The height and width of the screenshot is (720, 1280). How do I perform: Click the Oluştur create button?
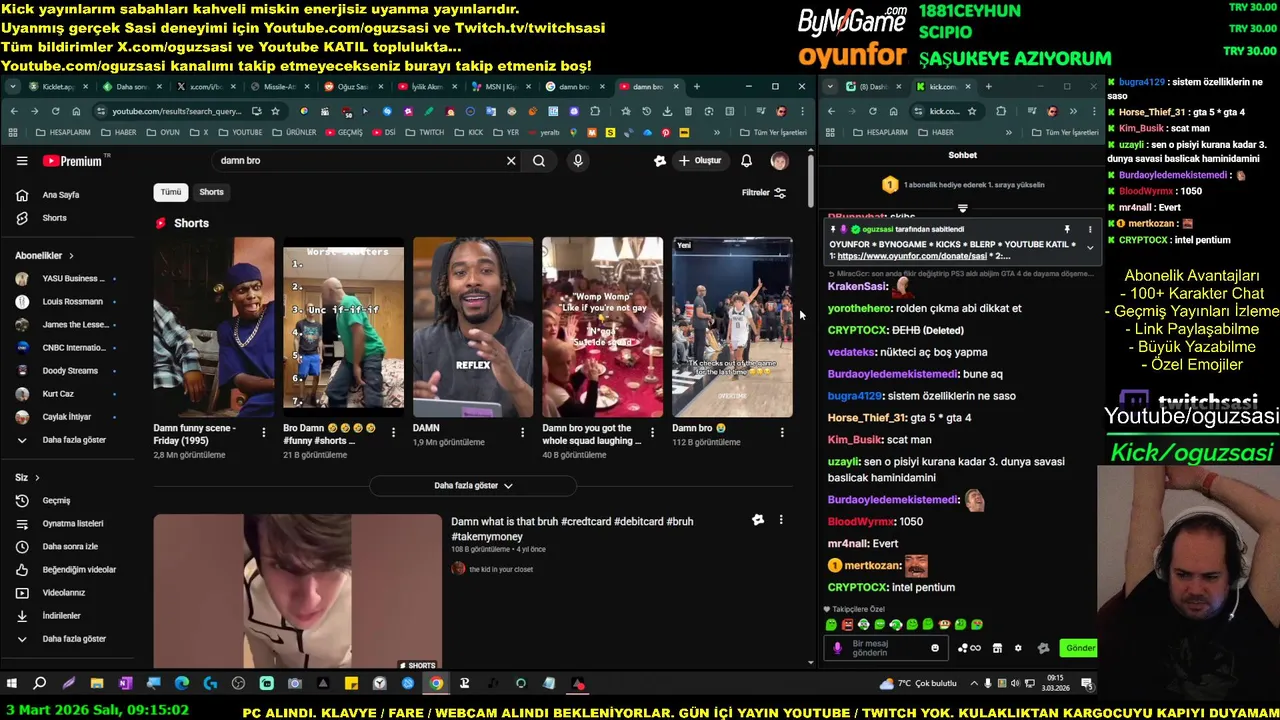click(x=700, y=160)
